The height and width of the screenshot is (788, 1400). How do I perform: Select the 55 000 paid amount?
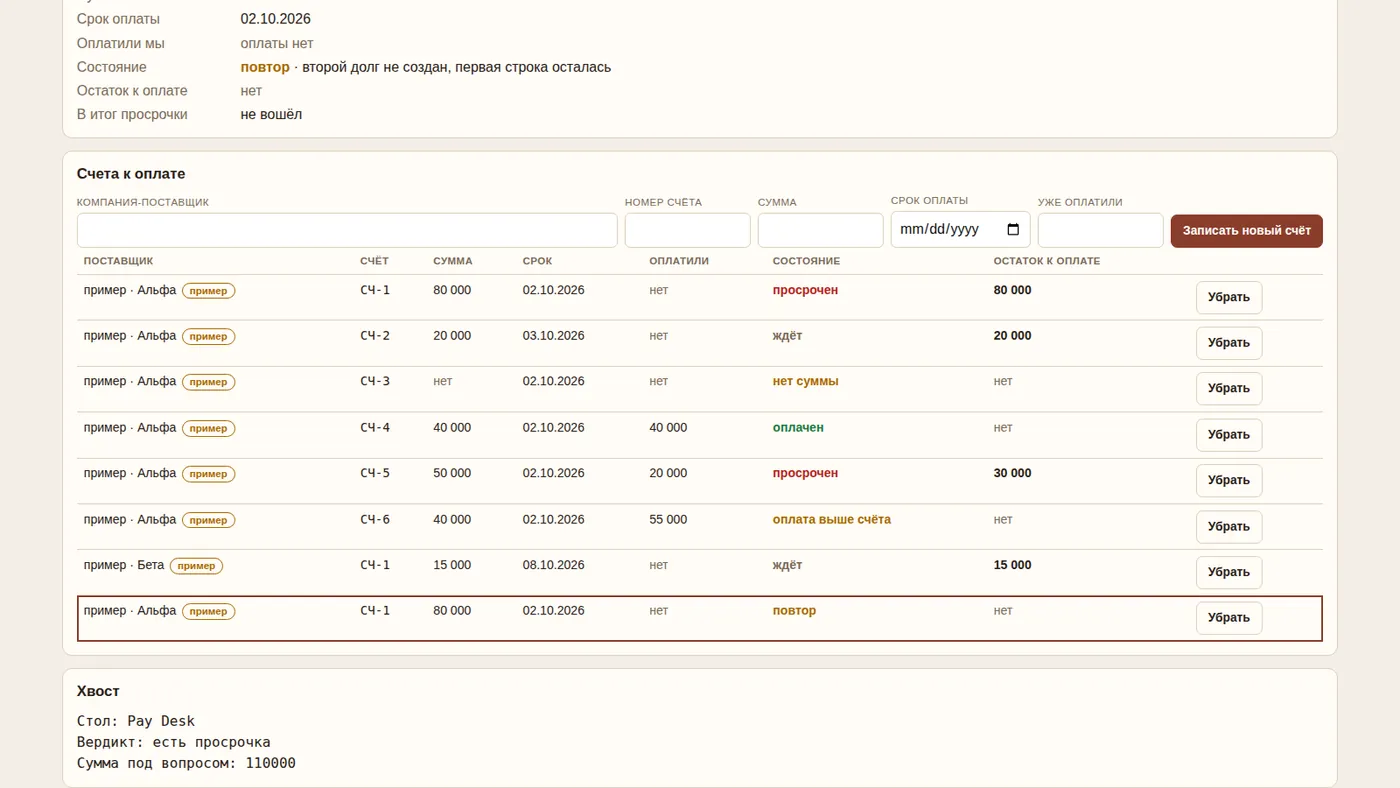668,519
